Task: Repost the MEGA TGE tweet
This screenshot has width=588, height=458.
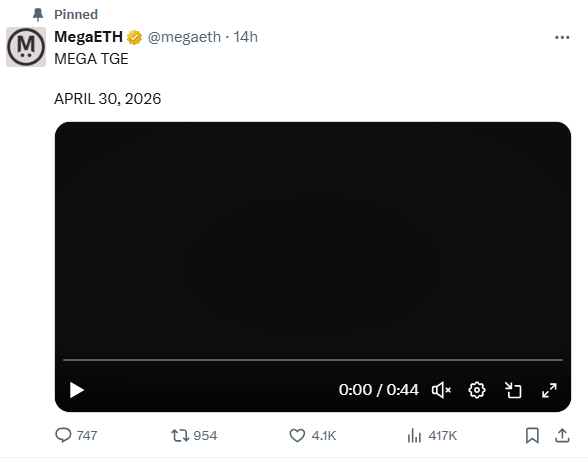Action: (x=194, y=435)
